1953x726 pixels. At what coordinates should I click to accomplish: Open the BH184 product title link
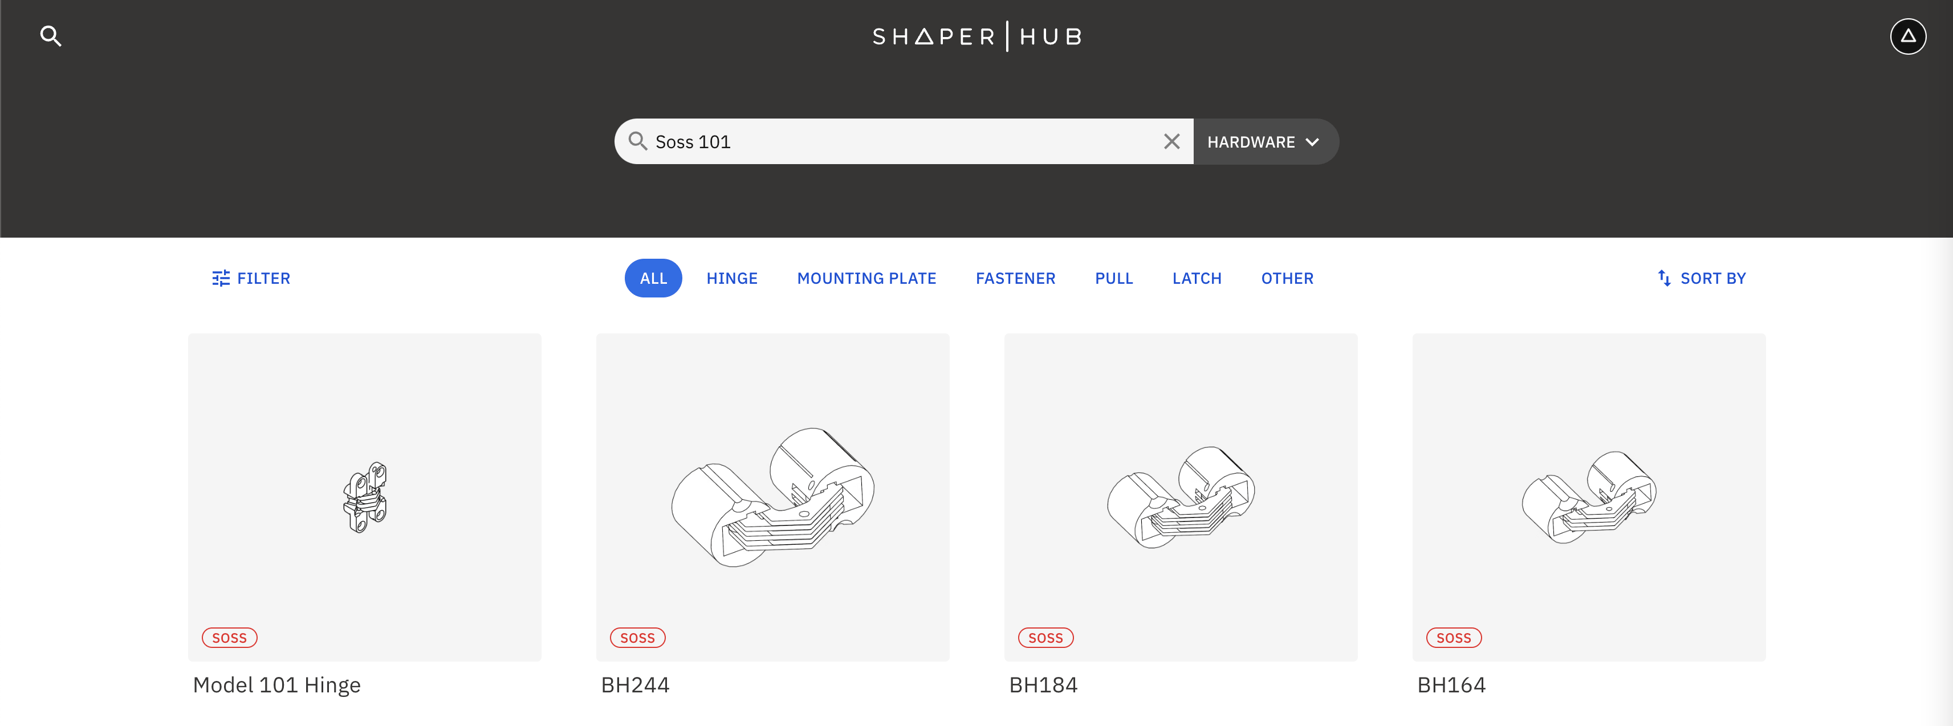point(1043,685)
